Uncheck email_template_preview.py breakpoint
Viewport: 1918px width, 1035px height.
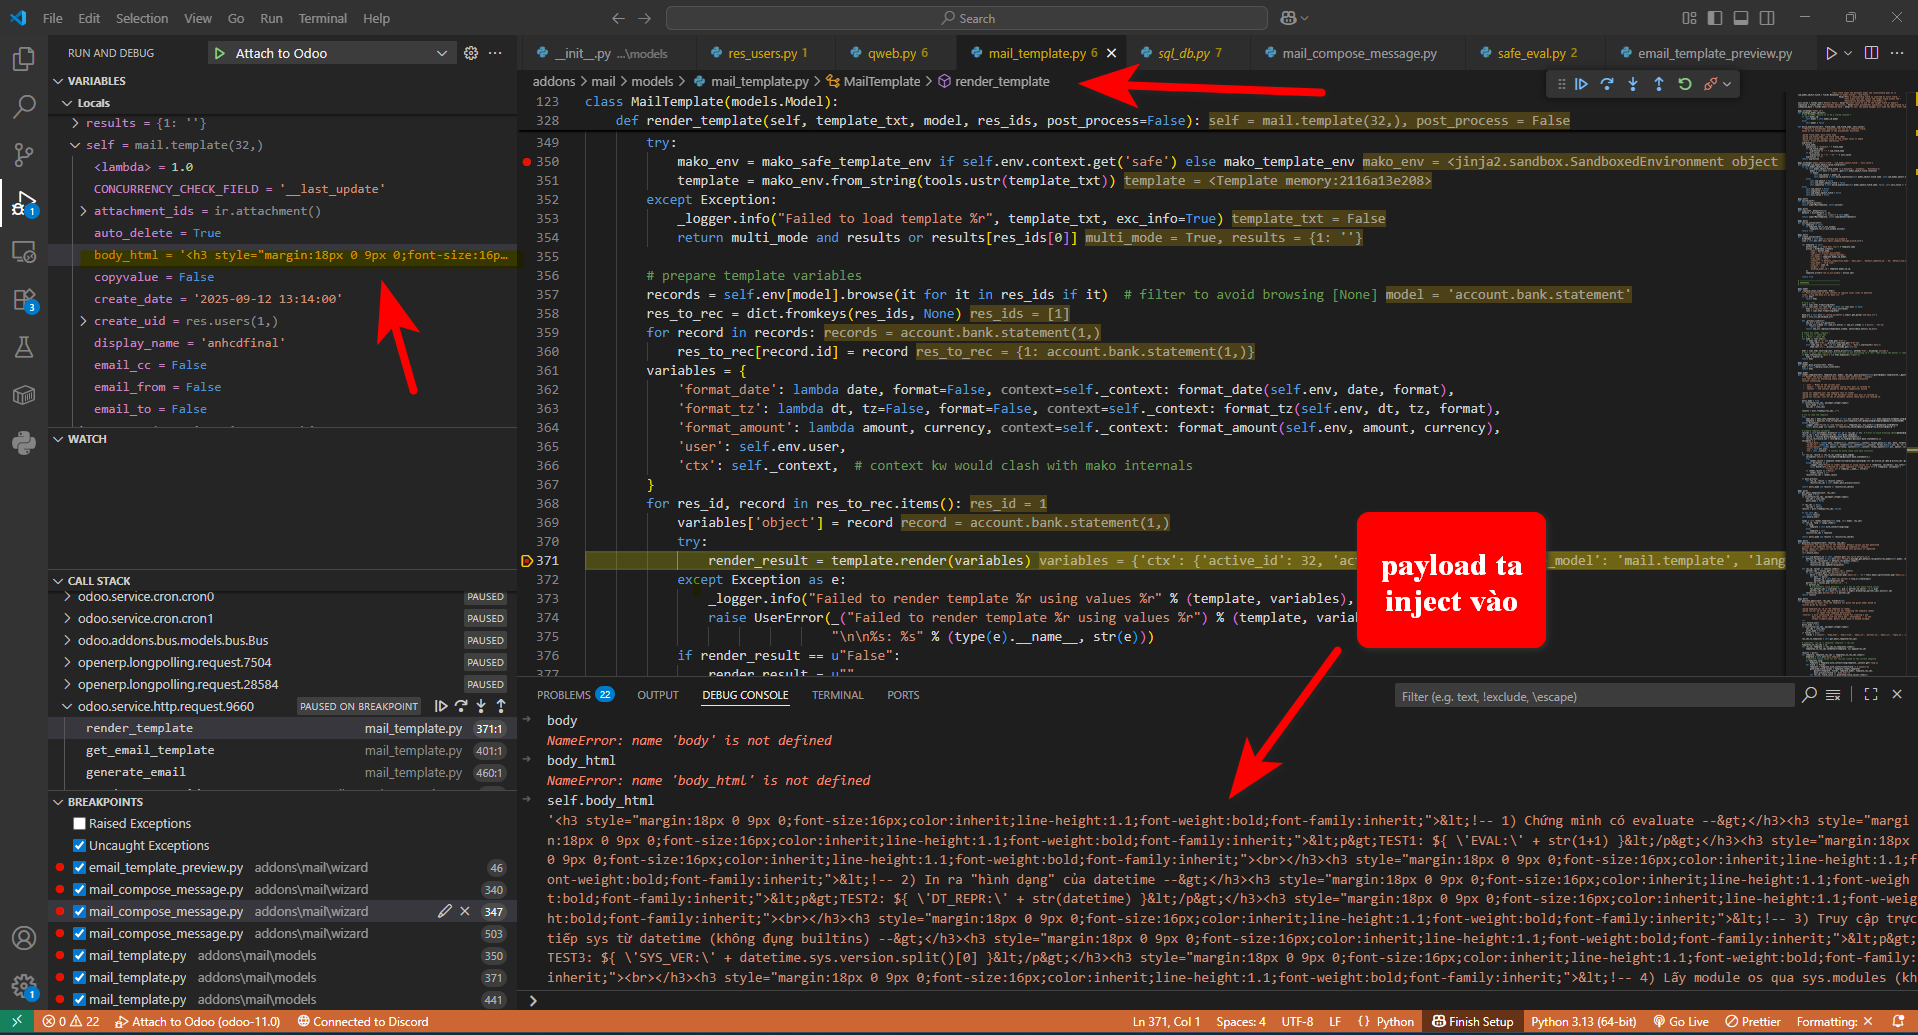point(80,868)
